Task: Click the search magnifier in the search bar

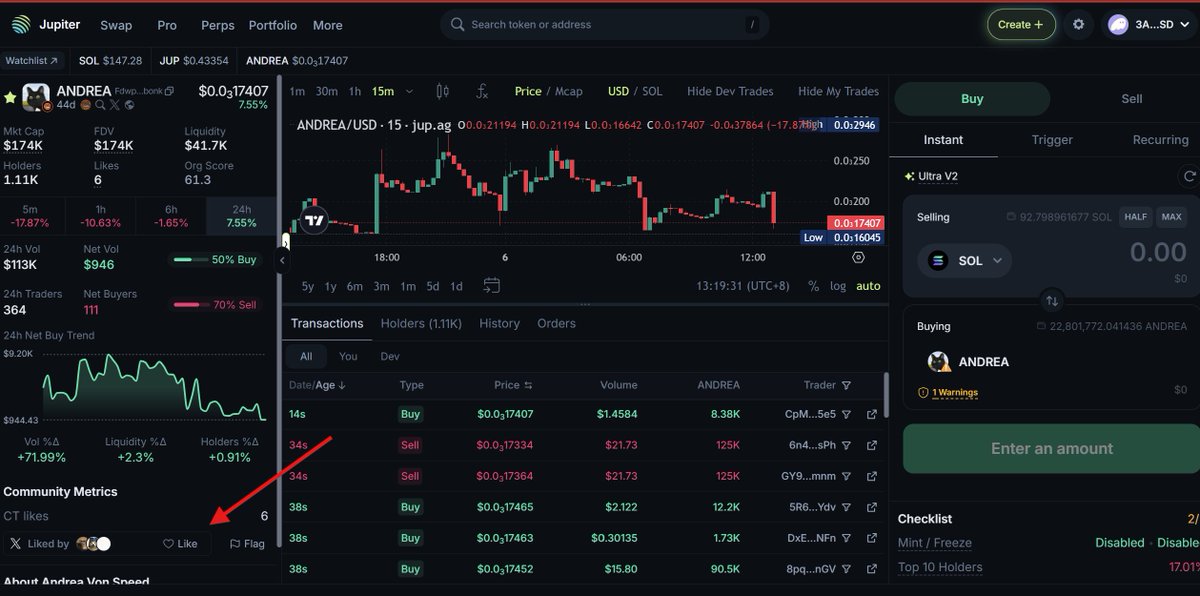Action: (457, 24)
